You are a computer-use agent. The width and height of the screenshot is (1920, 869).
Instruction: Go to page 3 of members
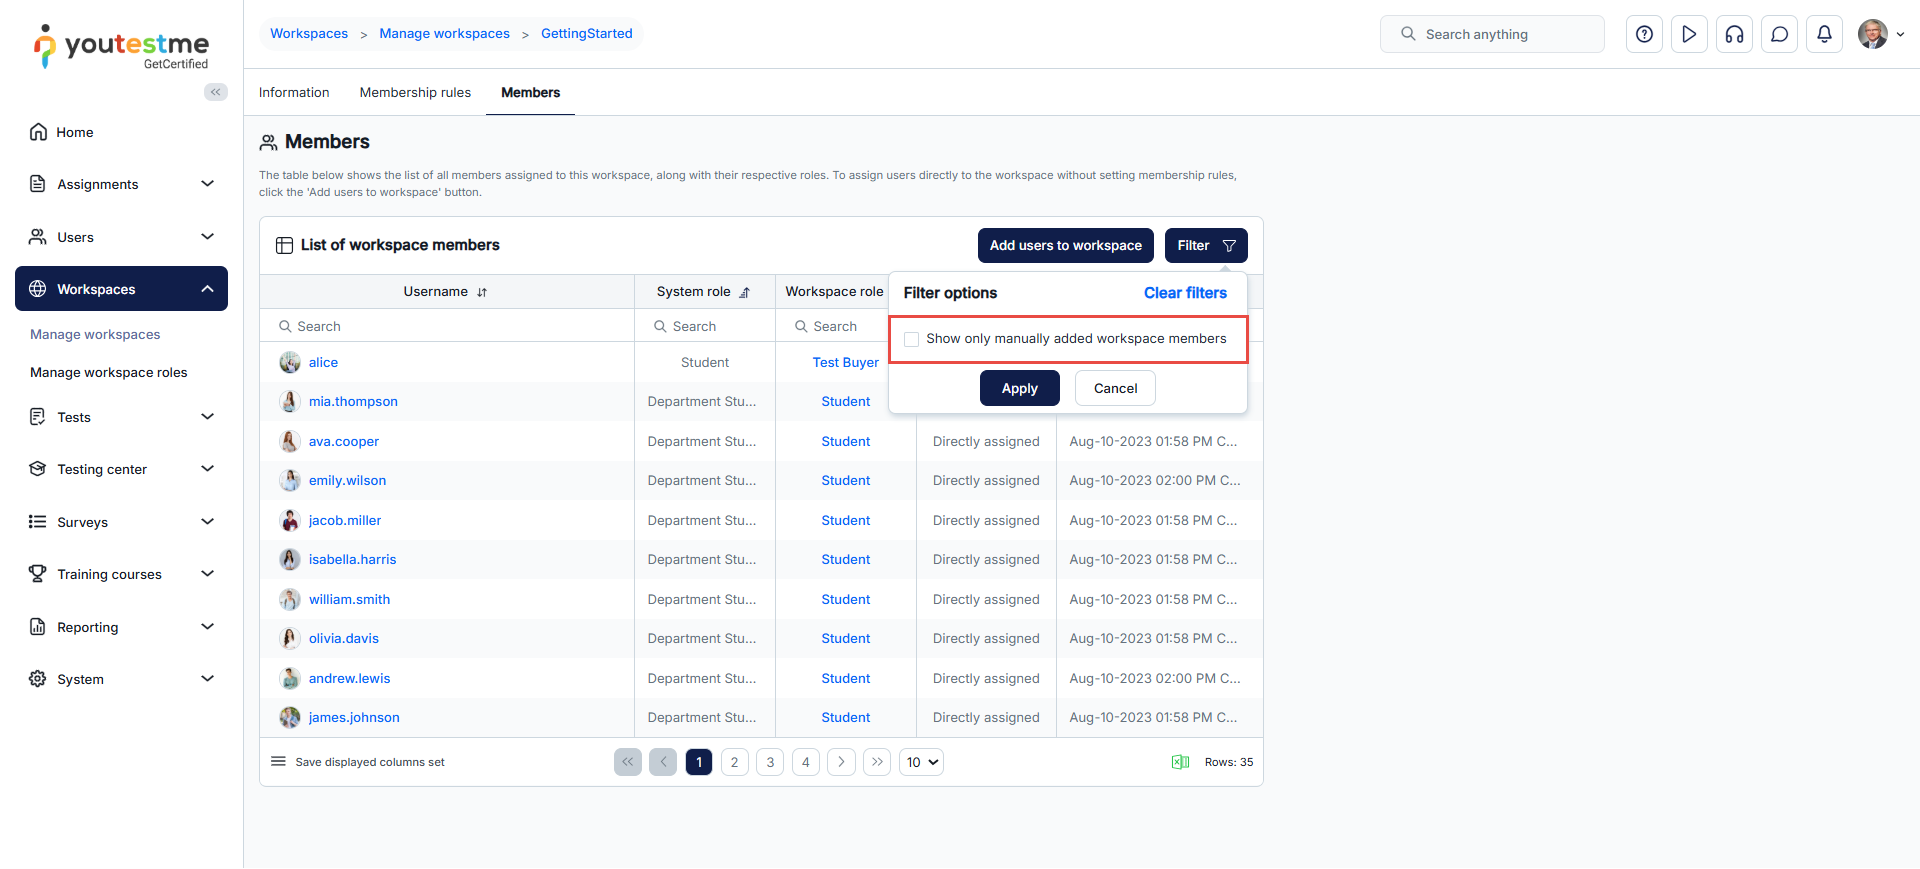[x=770, y=762]
